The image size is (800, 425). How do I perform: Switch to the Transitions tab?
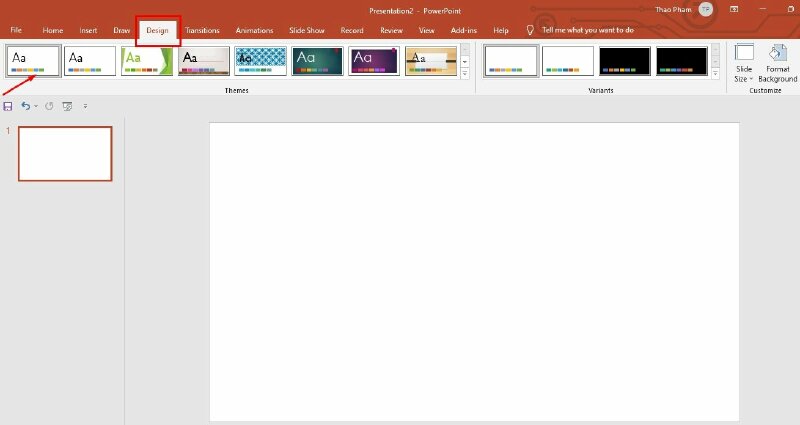[x=202, y=30]
